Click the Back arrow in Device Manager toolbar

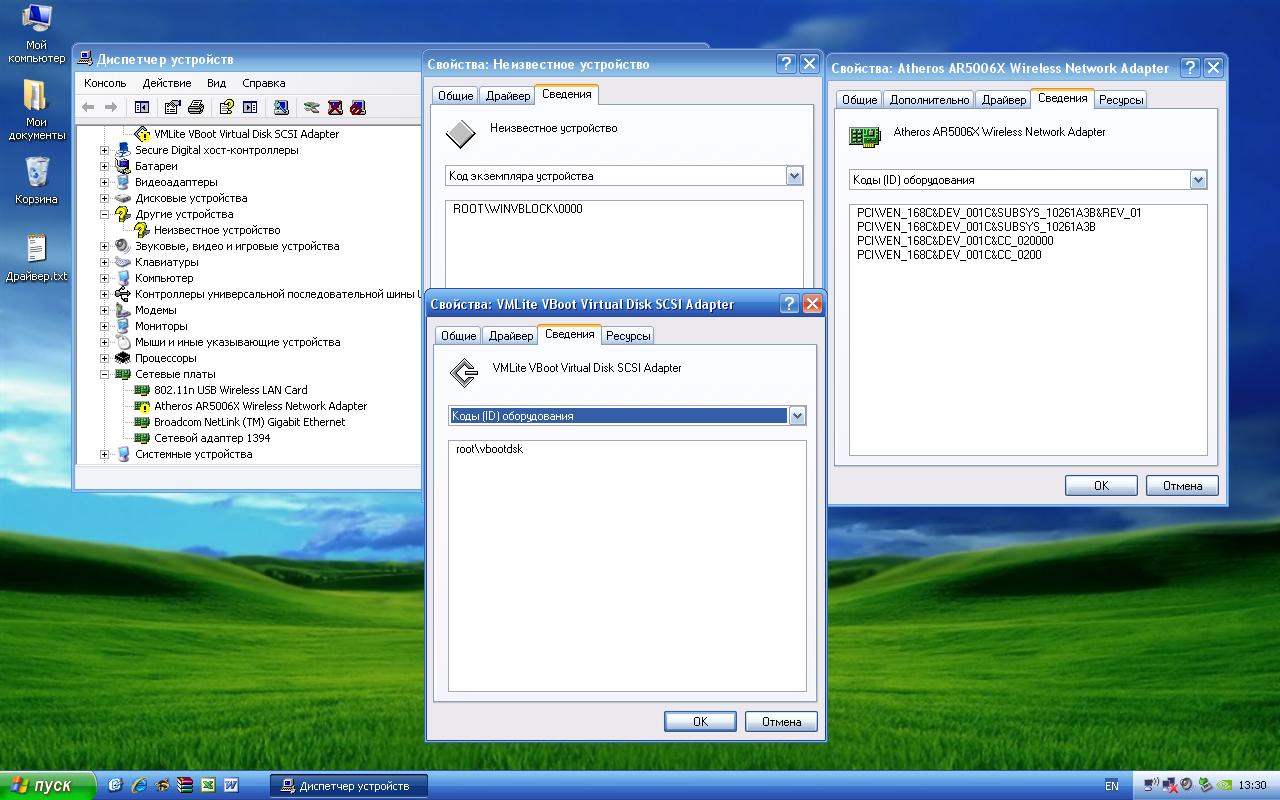[x=88, y=107]
